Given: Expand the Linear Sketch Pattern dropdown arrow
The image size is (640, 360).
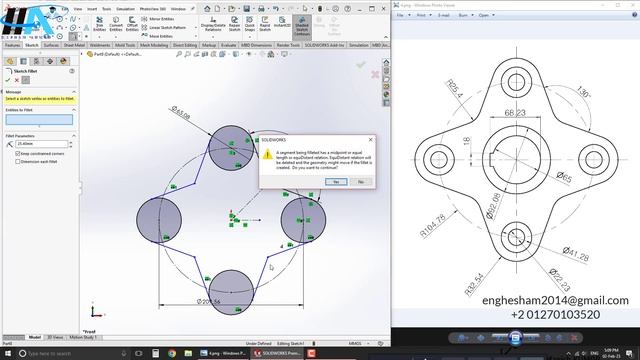Looking at the screenshot, I should coord(196,27).
